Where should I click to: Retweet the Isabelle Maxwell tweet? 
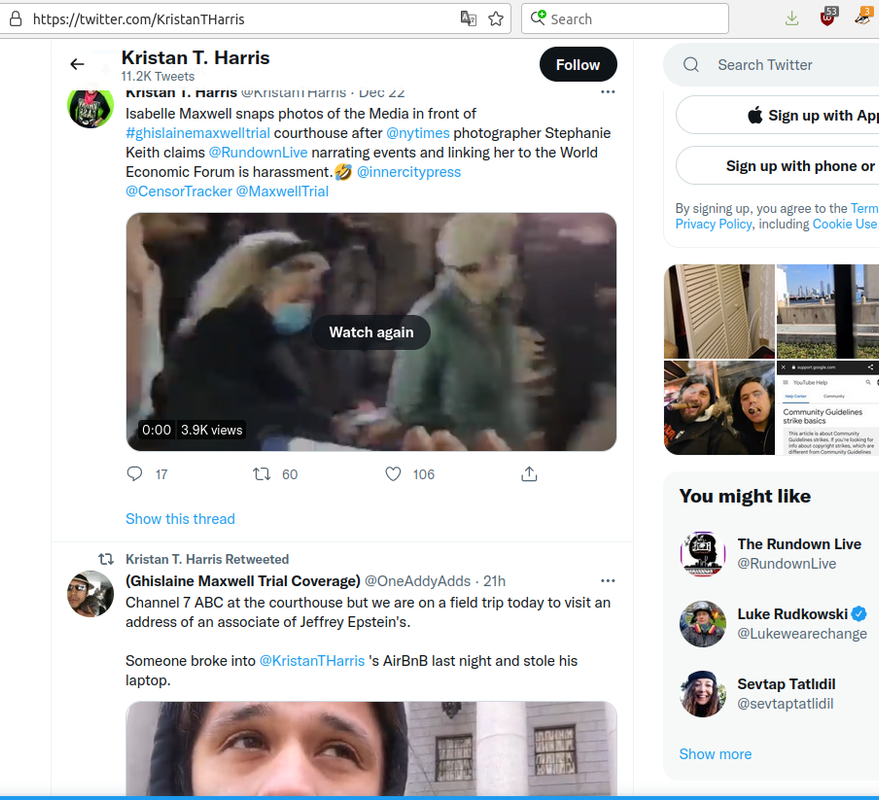(x=262, y=474)
